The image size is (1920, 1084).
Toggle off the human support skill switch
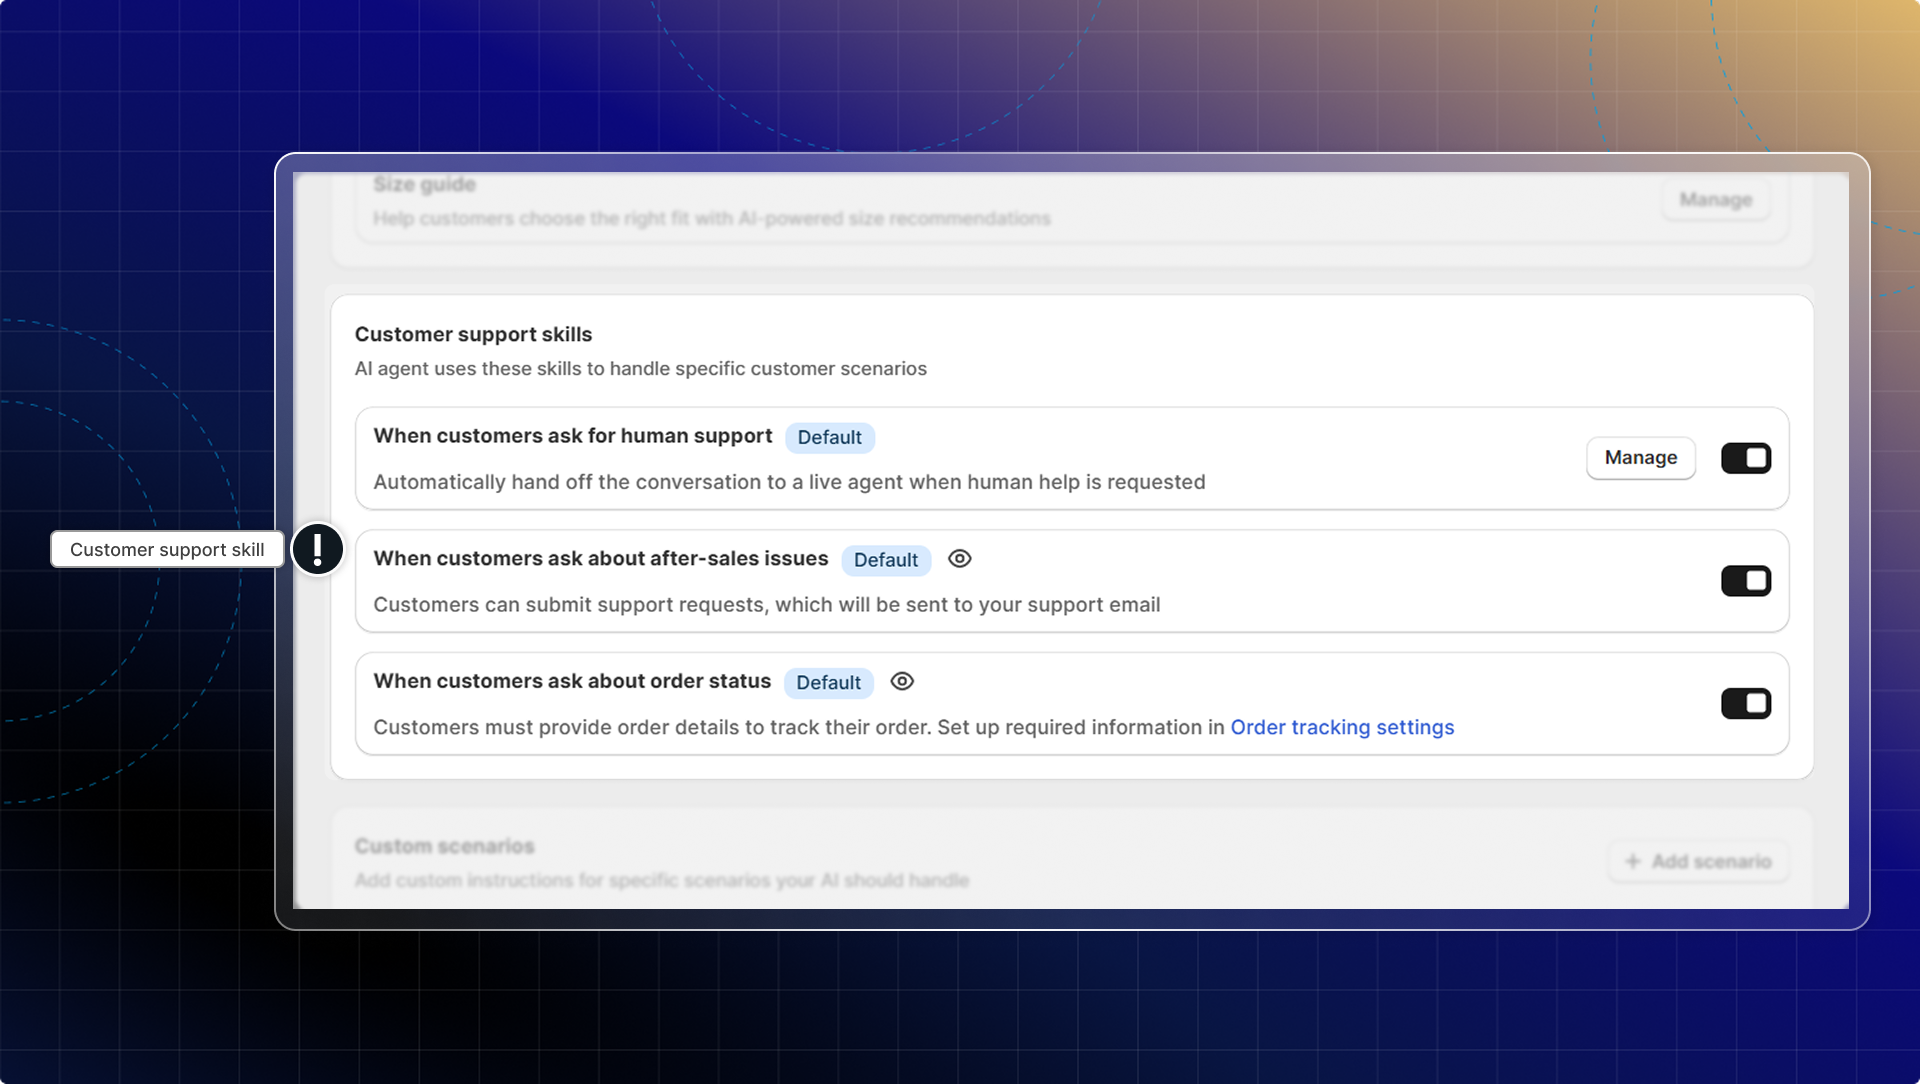click(x=1745, y=458)
